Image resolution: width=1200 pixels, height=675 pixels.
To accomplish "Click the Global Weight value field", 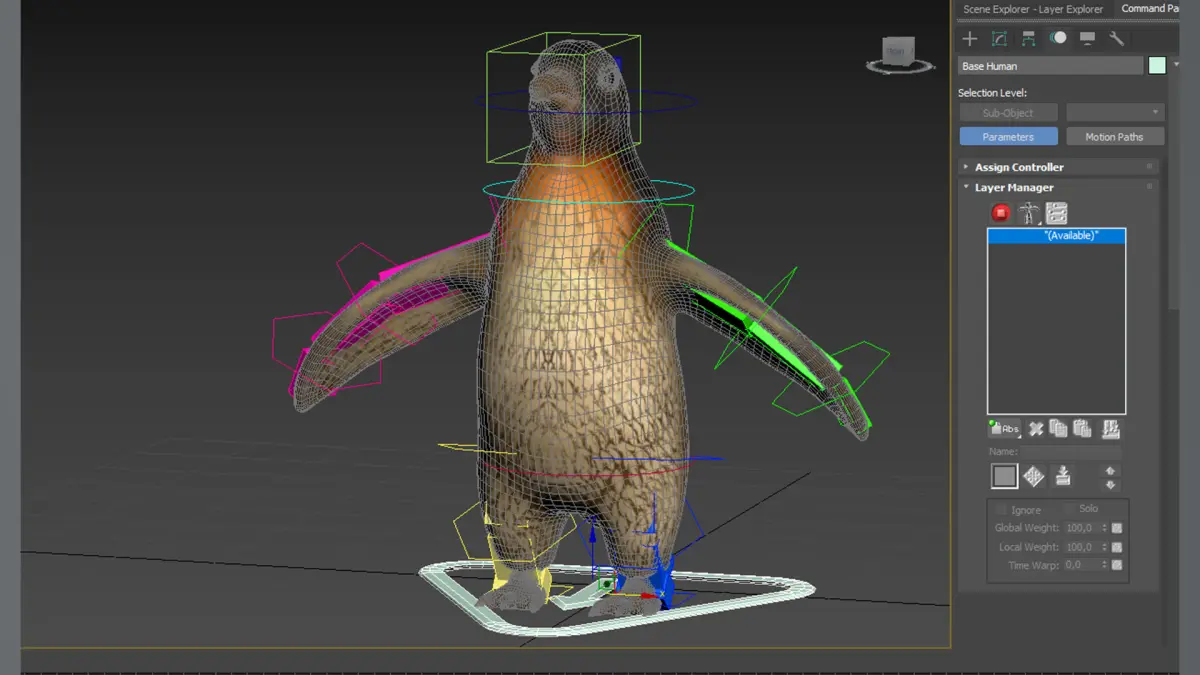I will [1081, 528].
